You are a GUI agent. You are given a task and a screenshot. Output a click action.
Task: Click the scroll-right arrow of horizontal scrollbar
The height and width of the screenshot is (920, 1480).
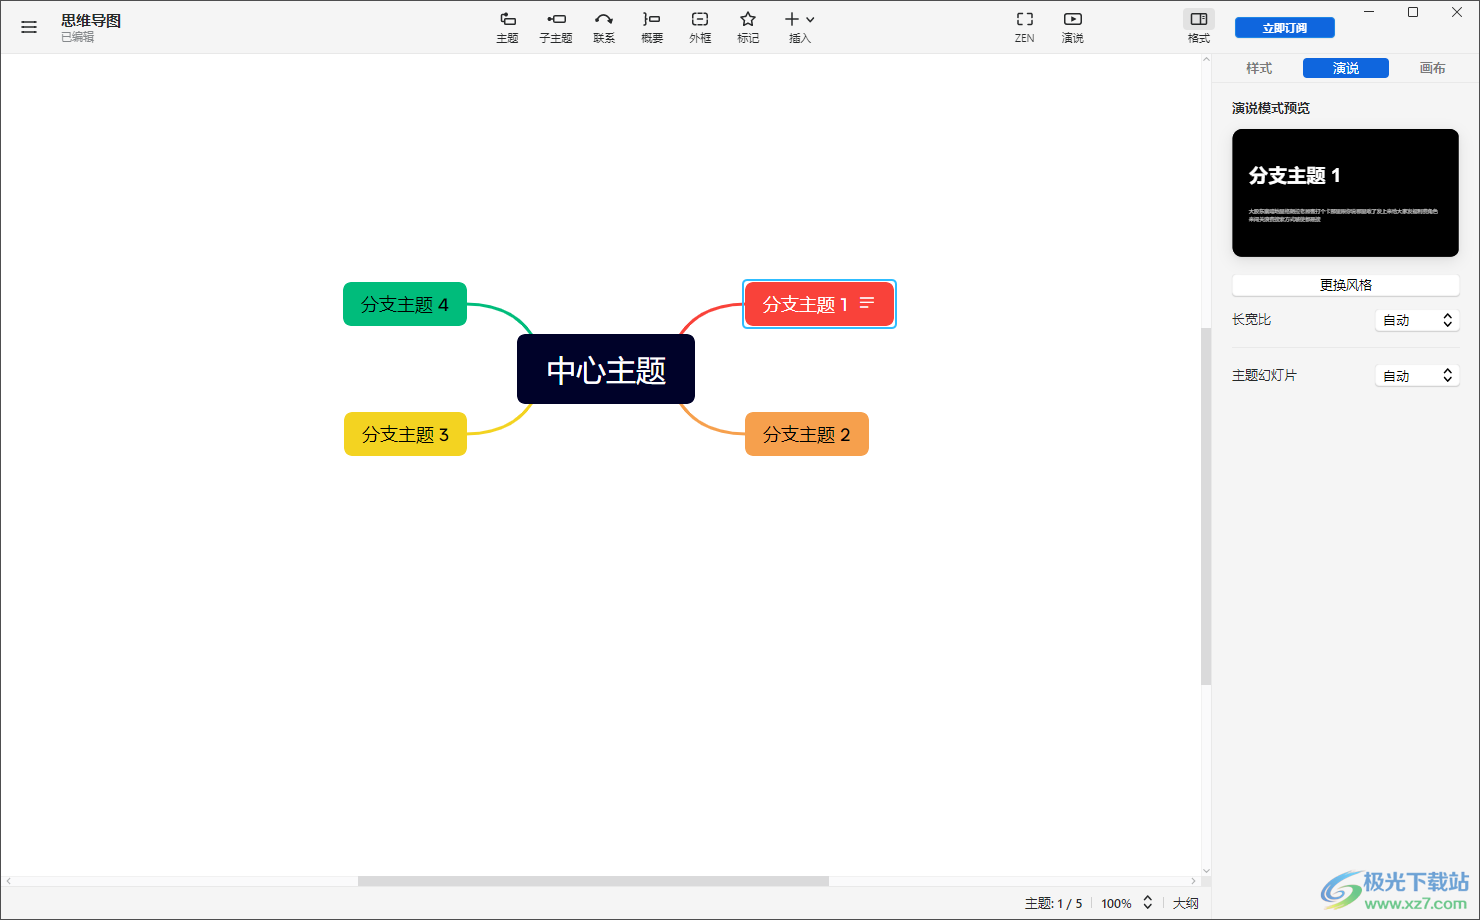(x=1194, y=881)
